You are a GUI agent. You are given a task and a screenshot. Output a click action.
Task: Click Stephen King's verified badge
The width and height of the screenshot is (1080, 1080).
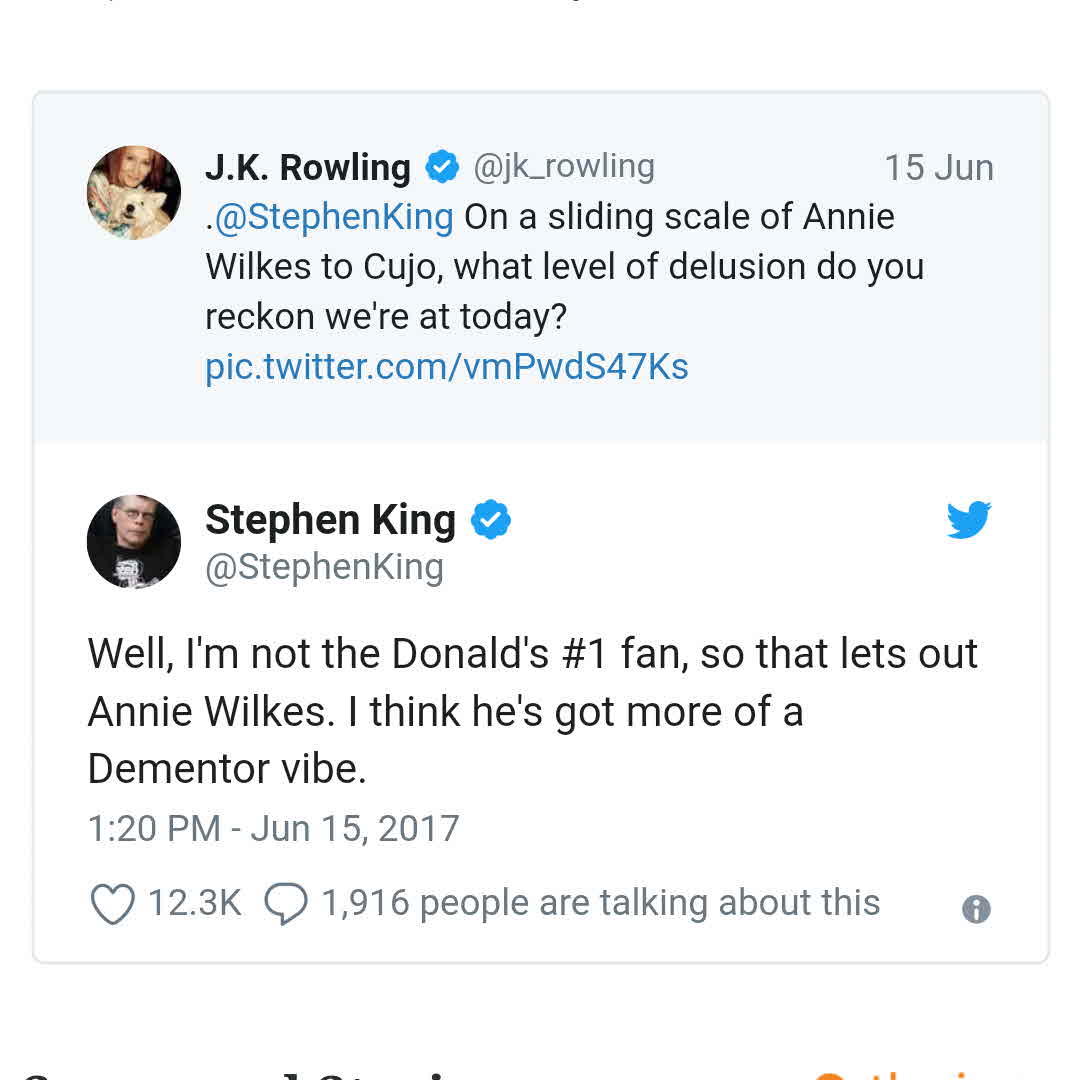491,519
